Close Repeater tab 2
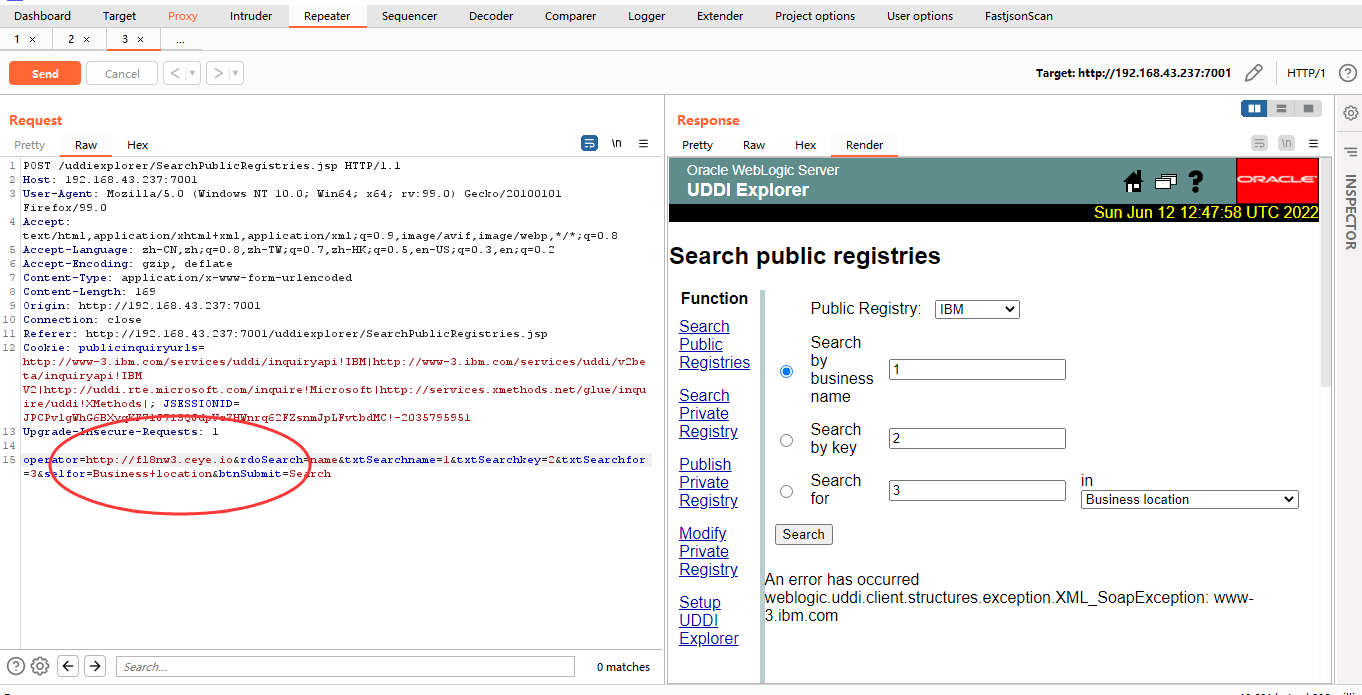Viewport: 1362px width, 695px height. pos(86,39)
